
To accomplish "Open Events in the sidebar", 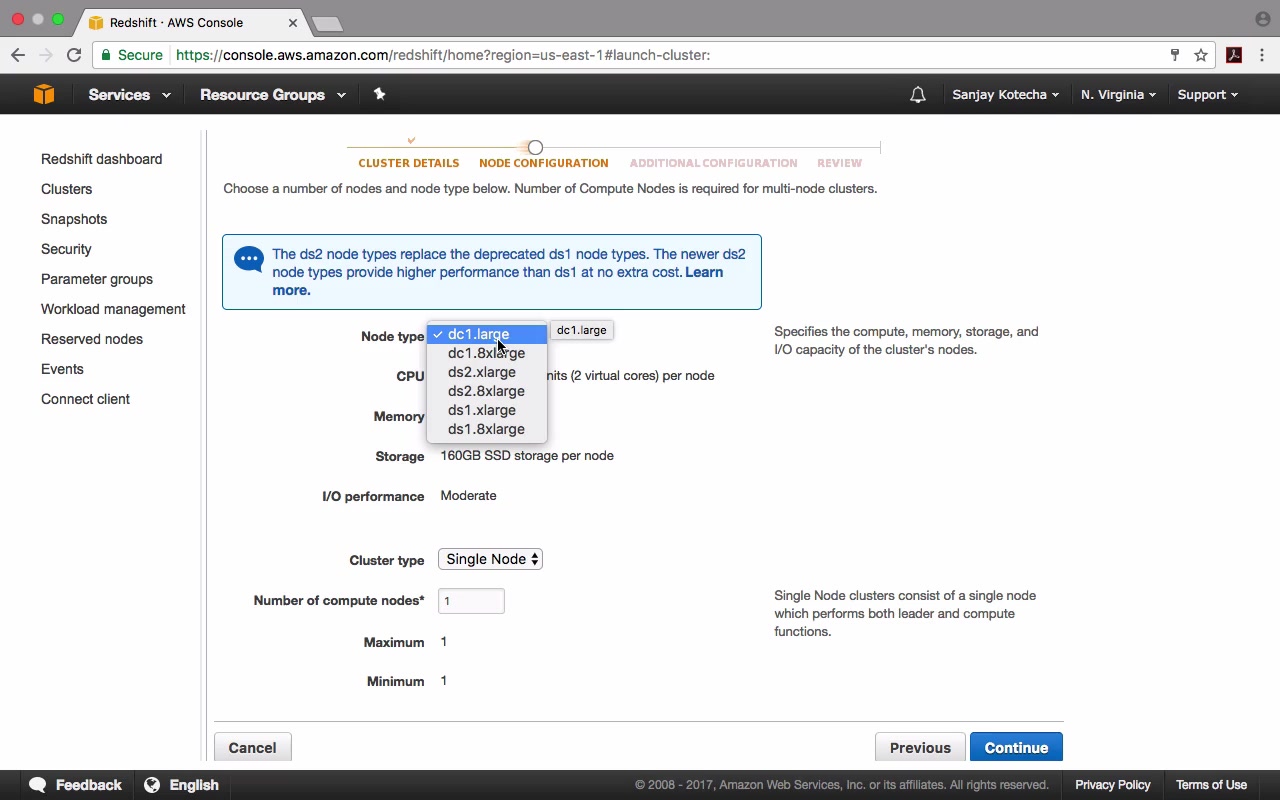I will coord(62,369).
